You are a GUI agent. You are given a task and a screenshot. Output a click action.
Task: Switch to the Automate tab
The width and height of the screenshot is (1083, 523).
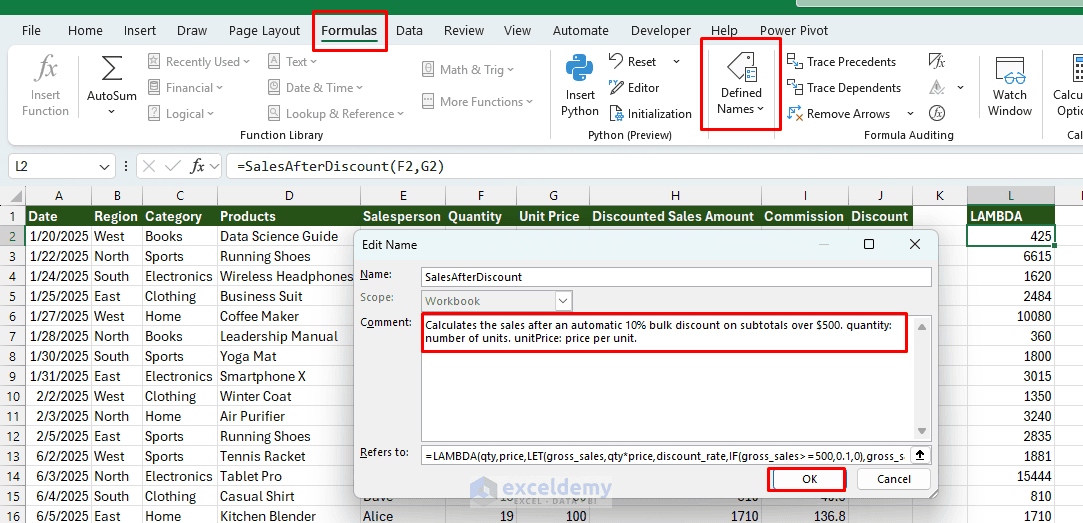tap(580, 30)
